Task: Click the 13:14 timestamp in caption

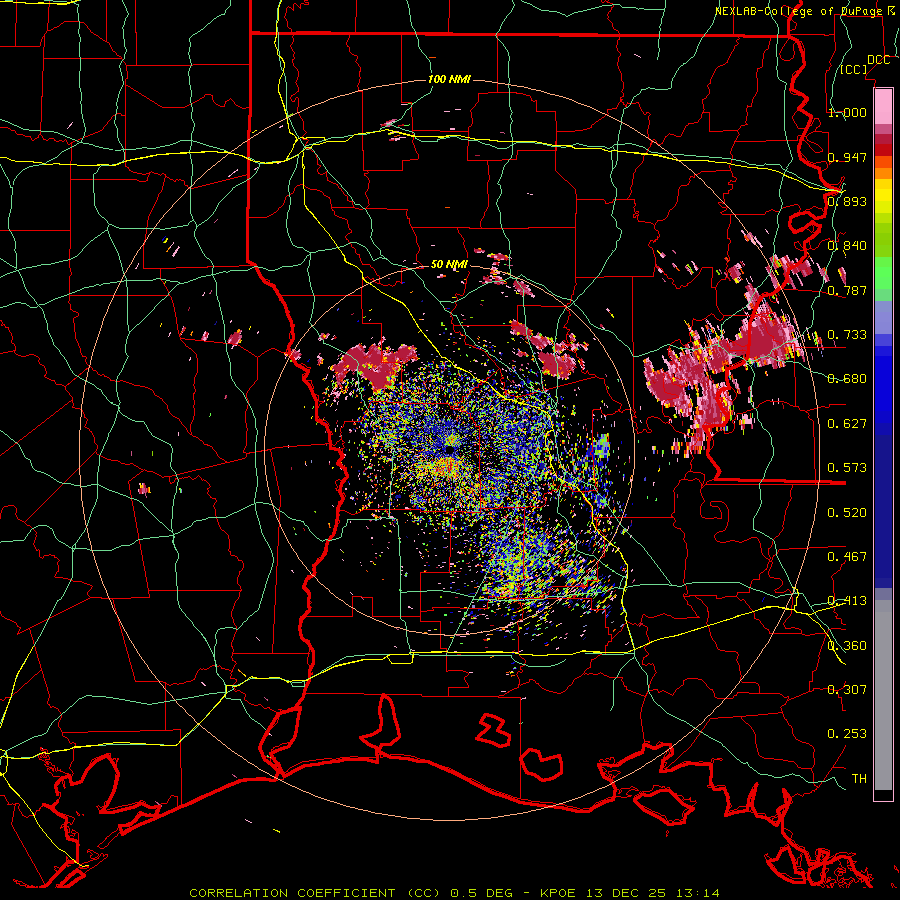Action: 698,893
